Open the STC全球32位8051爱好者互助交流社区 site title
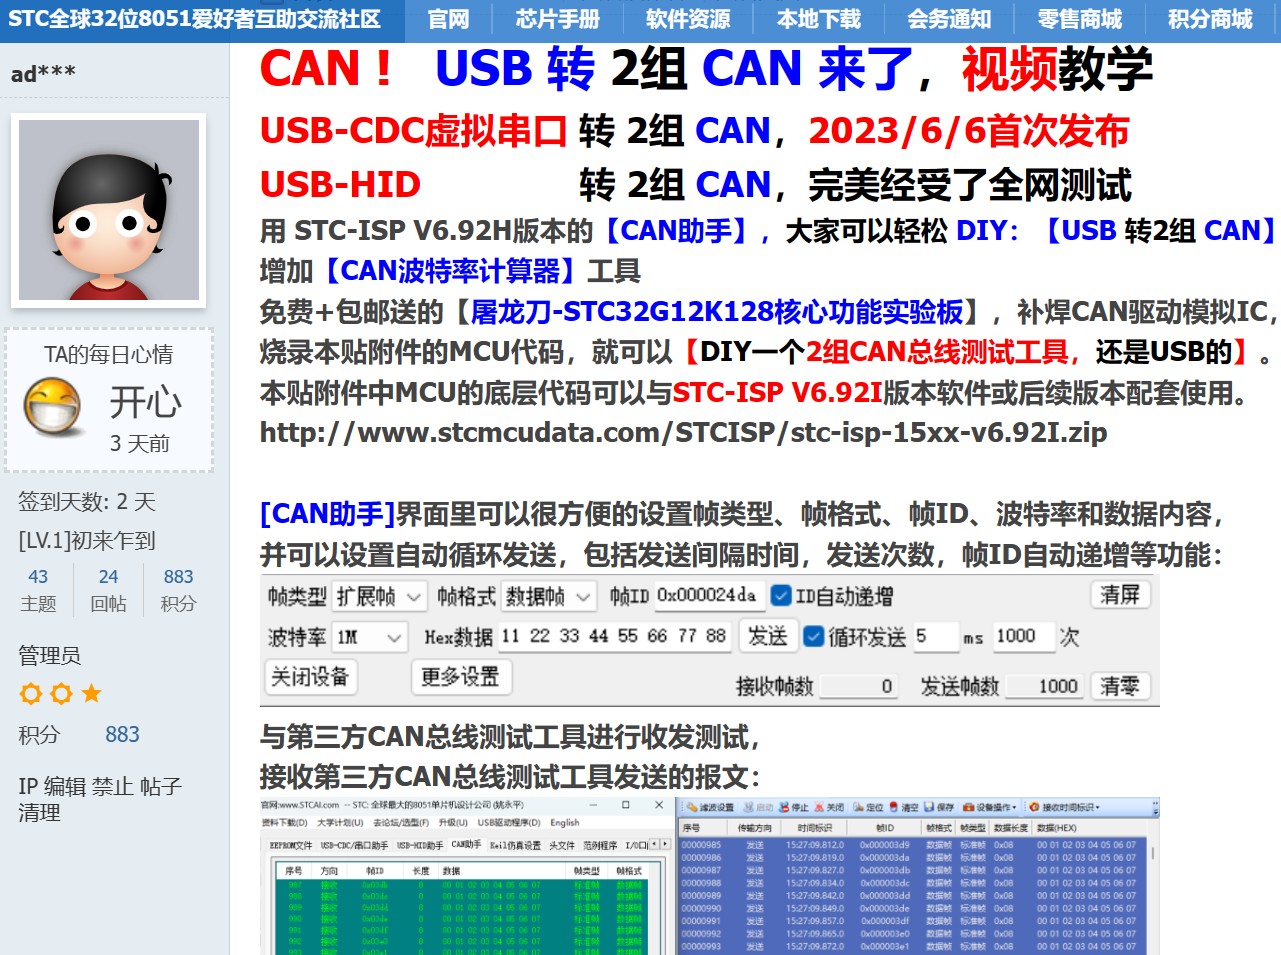 [195, 19]
